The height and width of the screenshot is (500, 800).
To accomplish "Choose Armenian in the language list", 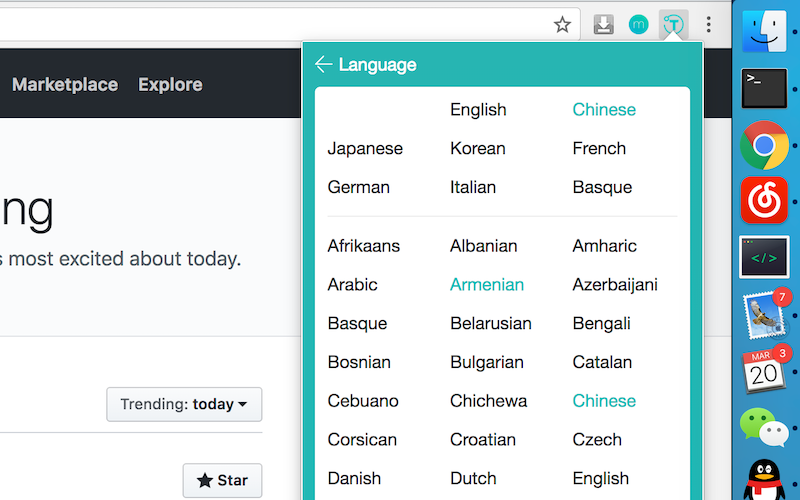I will [487, 285].
